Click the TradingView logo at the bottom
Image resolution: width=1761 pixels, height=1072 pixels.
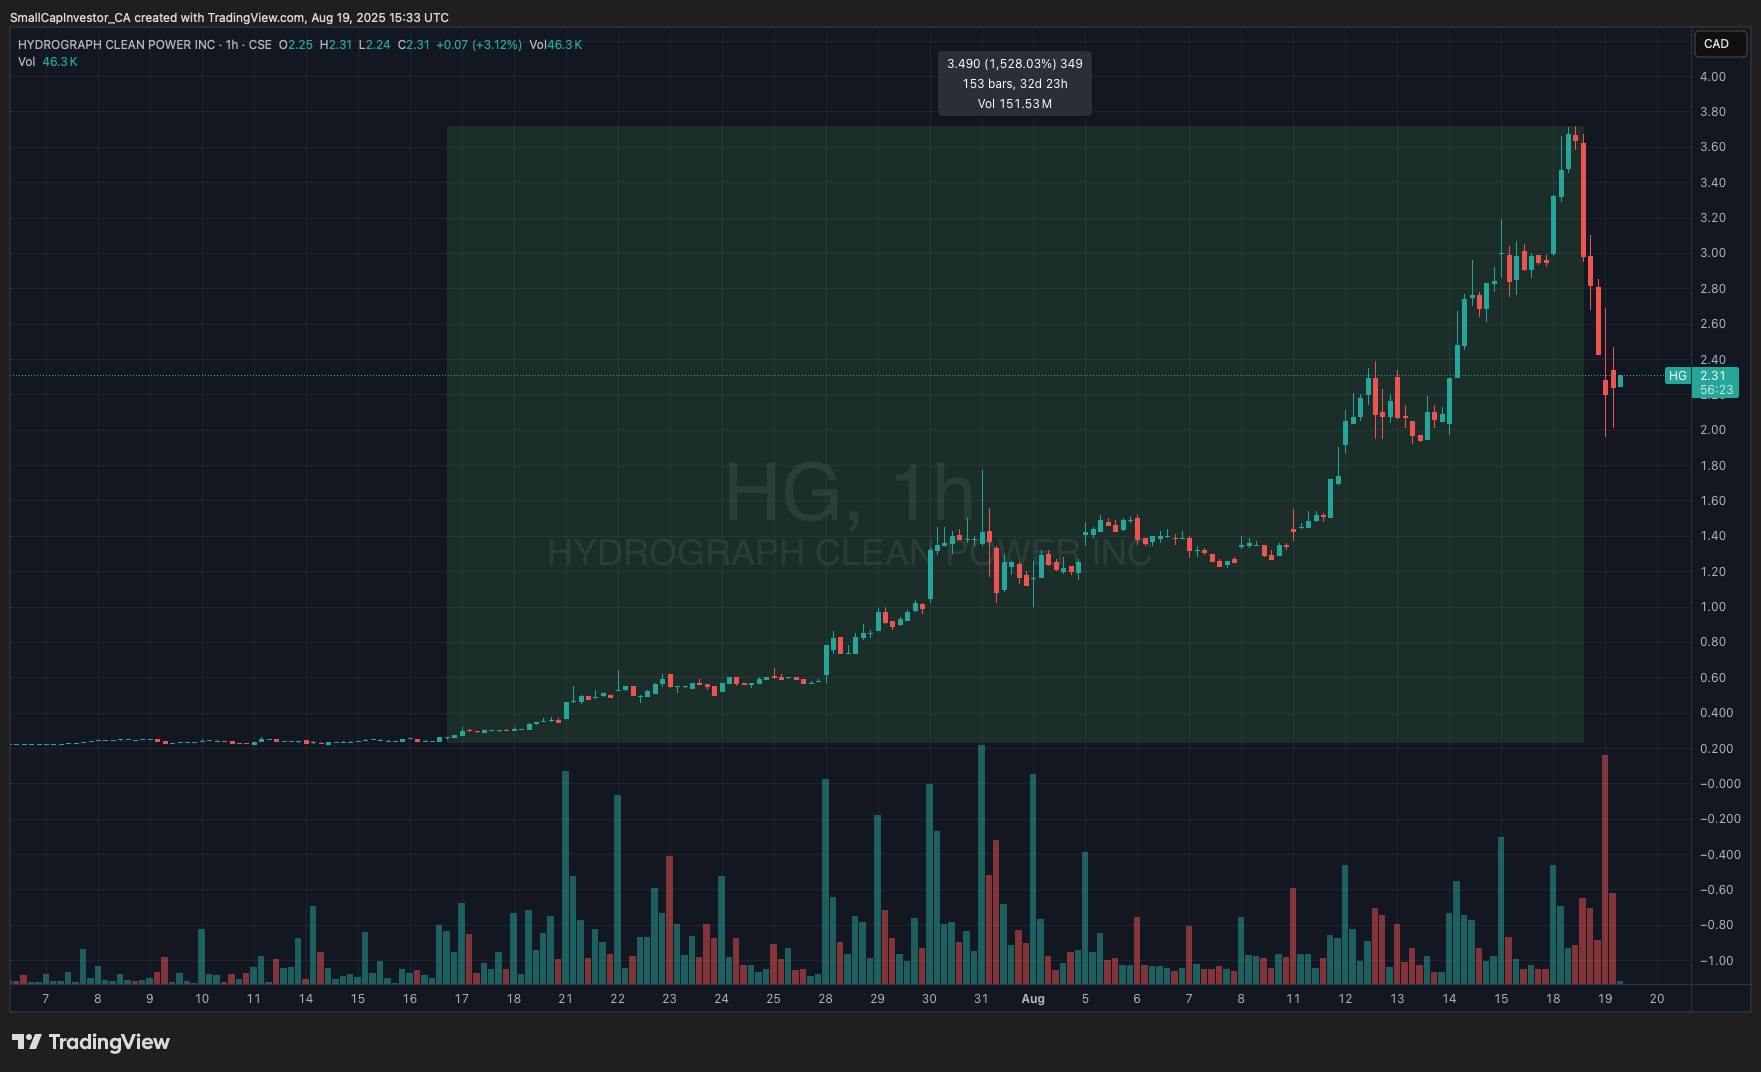point(91,1042)
